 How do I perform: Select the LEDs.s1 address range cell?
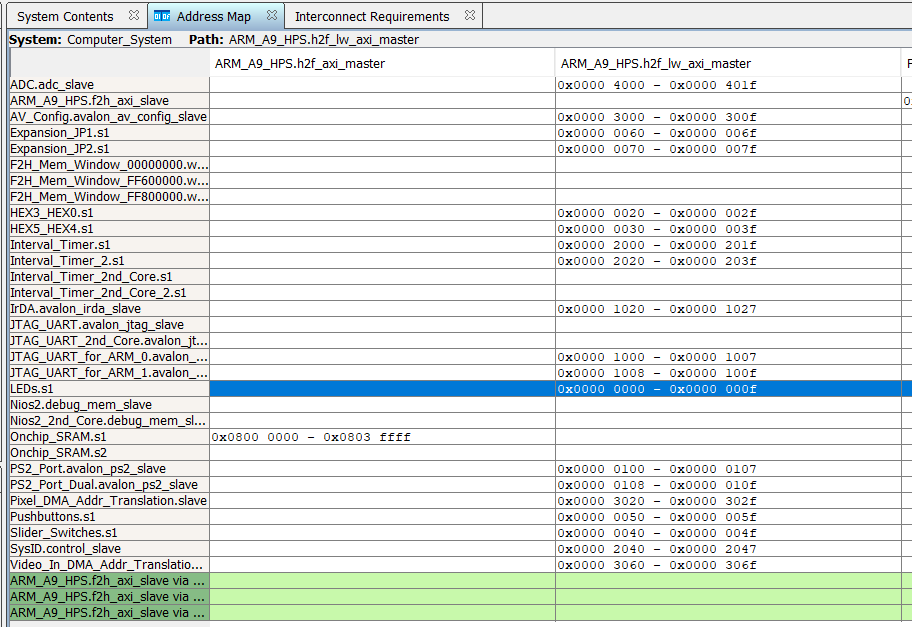click(657, 389)
